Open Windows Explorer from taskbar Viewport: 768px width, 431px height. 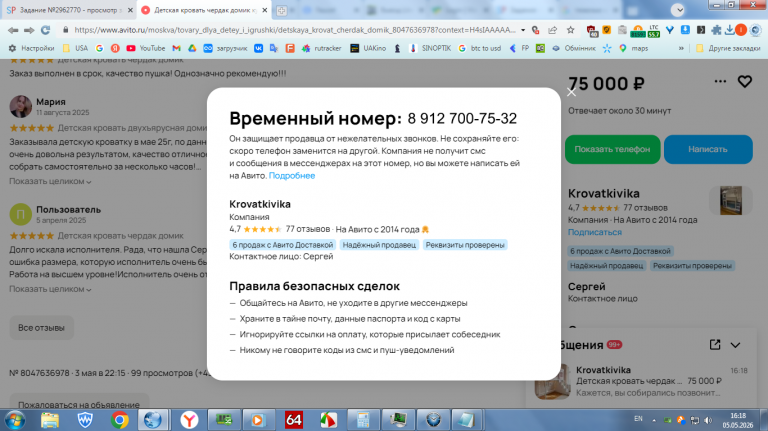50,420
